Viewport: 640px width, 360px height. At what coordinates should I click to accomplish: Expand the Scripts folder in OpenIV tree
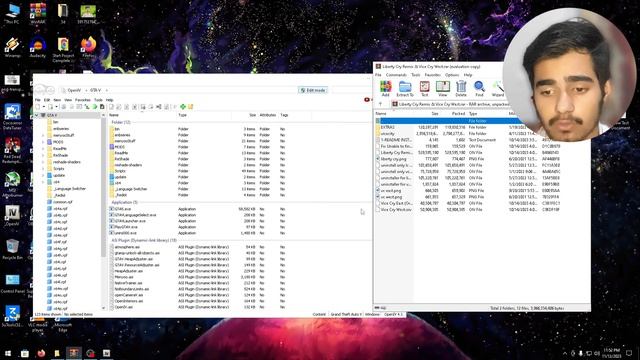(x=43, y=169)
